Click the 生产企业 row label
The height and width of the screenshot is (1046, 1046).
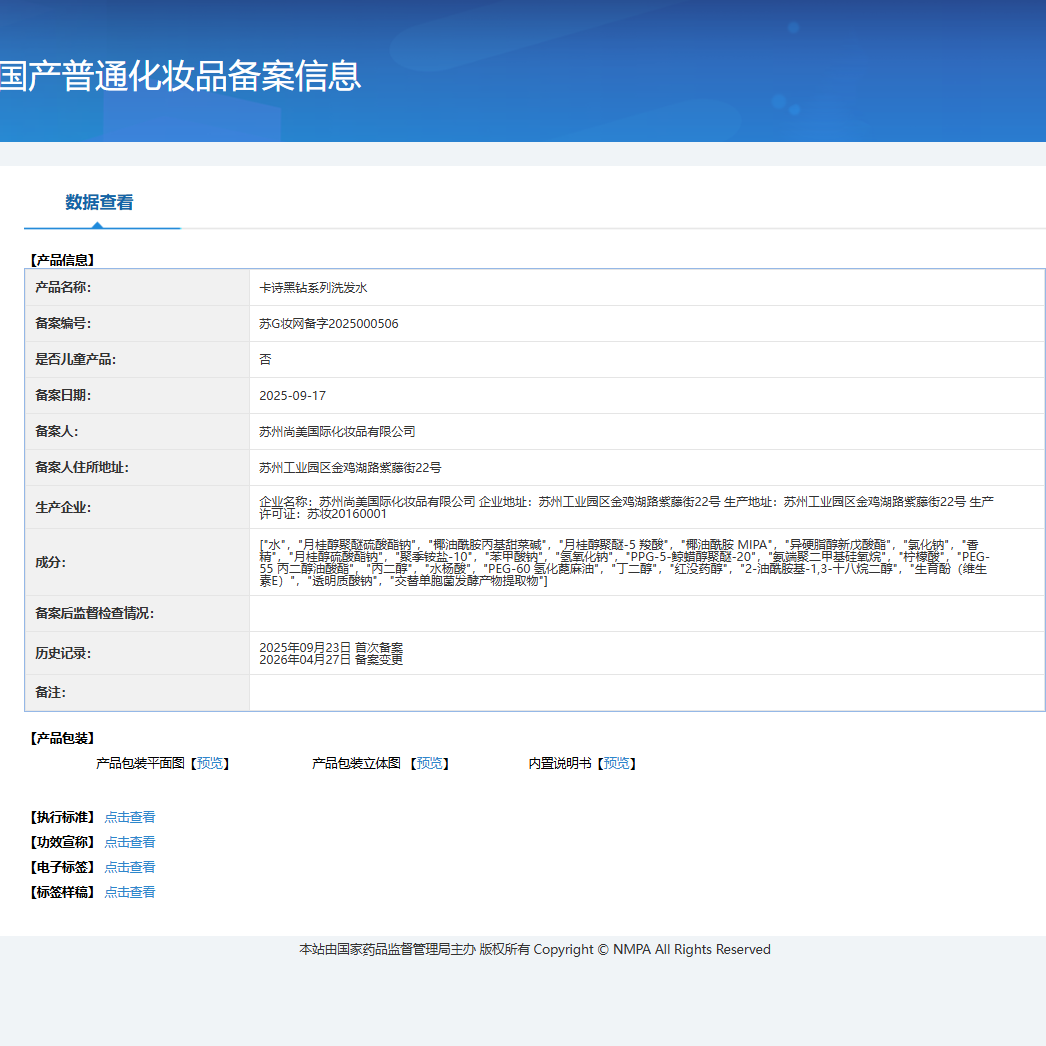coord(63,508)
